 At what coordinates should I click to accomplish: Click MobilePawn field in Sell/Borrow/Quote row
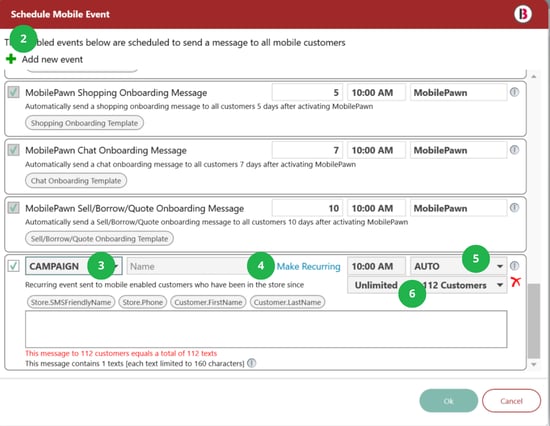458,208
